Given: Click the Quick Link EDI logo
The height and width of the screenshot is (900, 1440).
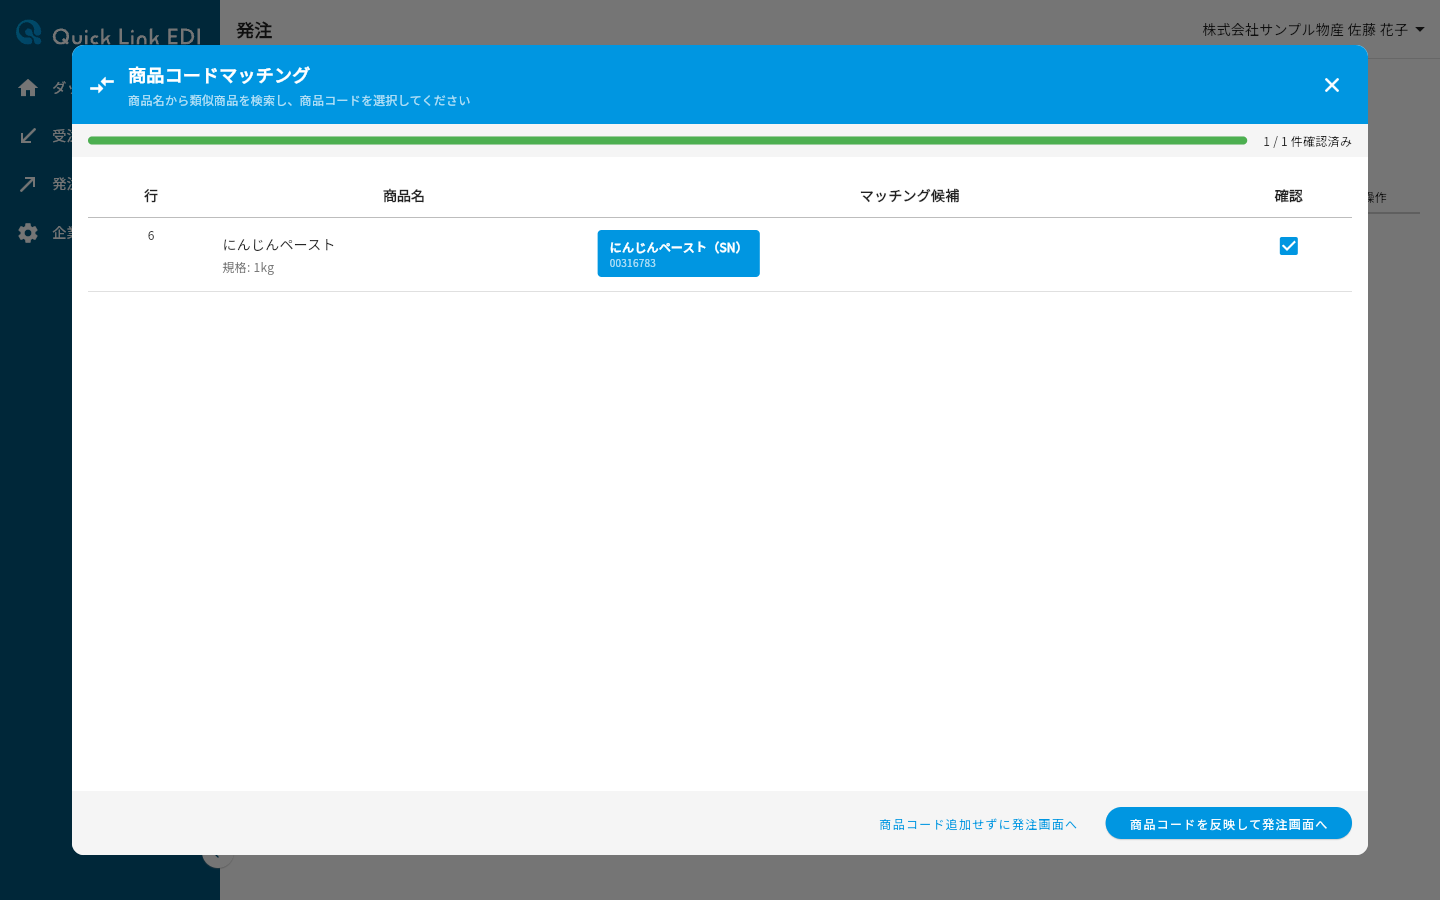Looking at the screenshot, I should [109, 33].
